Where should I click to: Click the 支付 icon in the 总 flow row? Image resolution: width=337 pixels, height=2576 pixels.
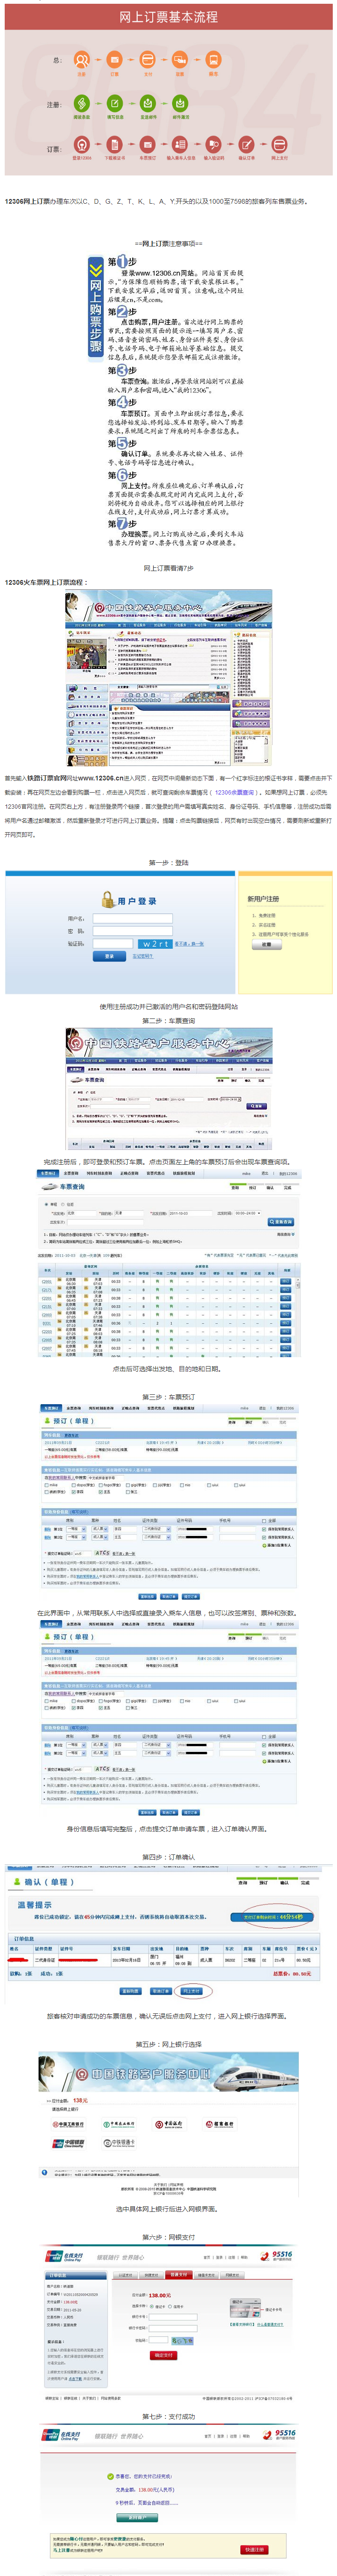(148, 60)
